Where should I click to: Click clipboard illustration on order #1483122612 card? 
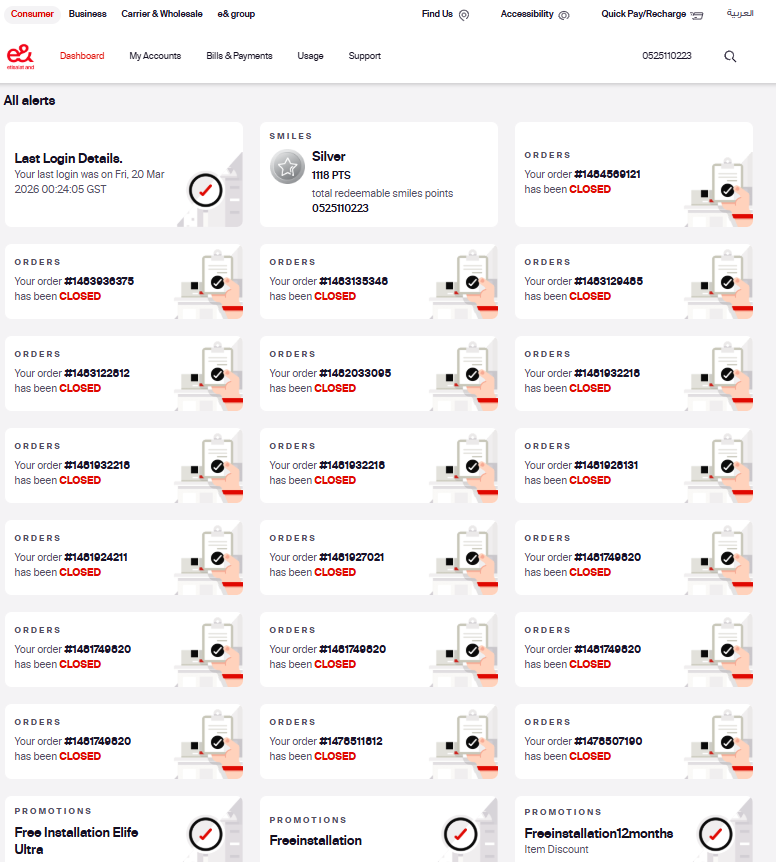coord(210,376)
